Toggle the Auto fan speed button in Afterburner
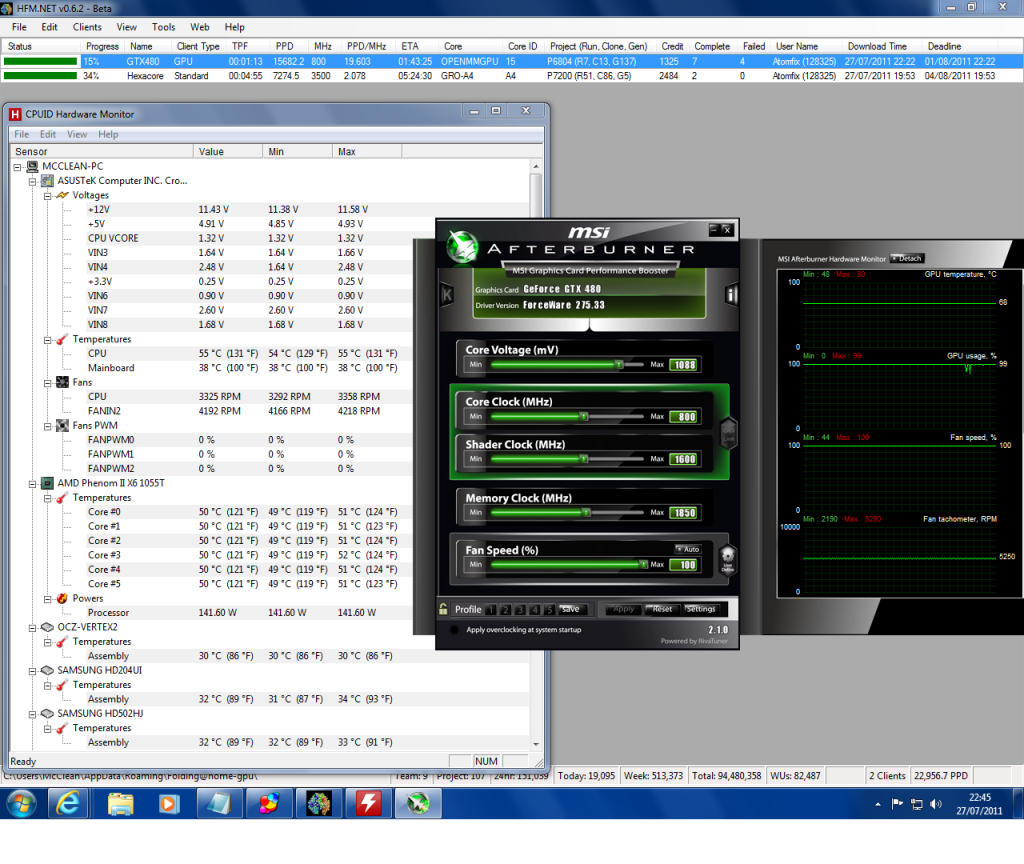Viewport: 1024px width, 864px height. click(x=688, y=549)
